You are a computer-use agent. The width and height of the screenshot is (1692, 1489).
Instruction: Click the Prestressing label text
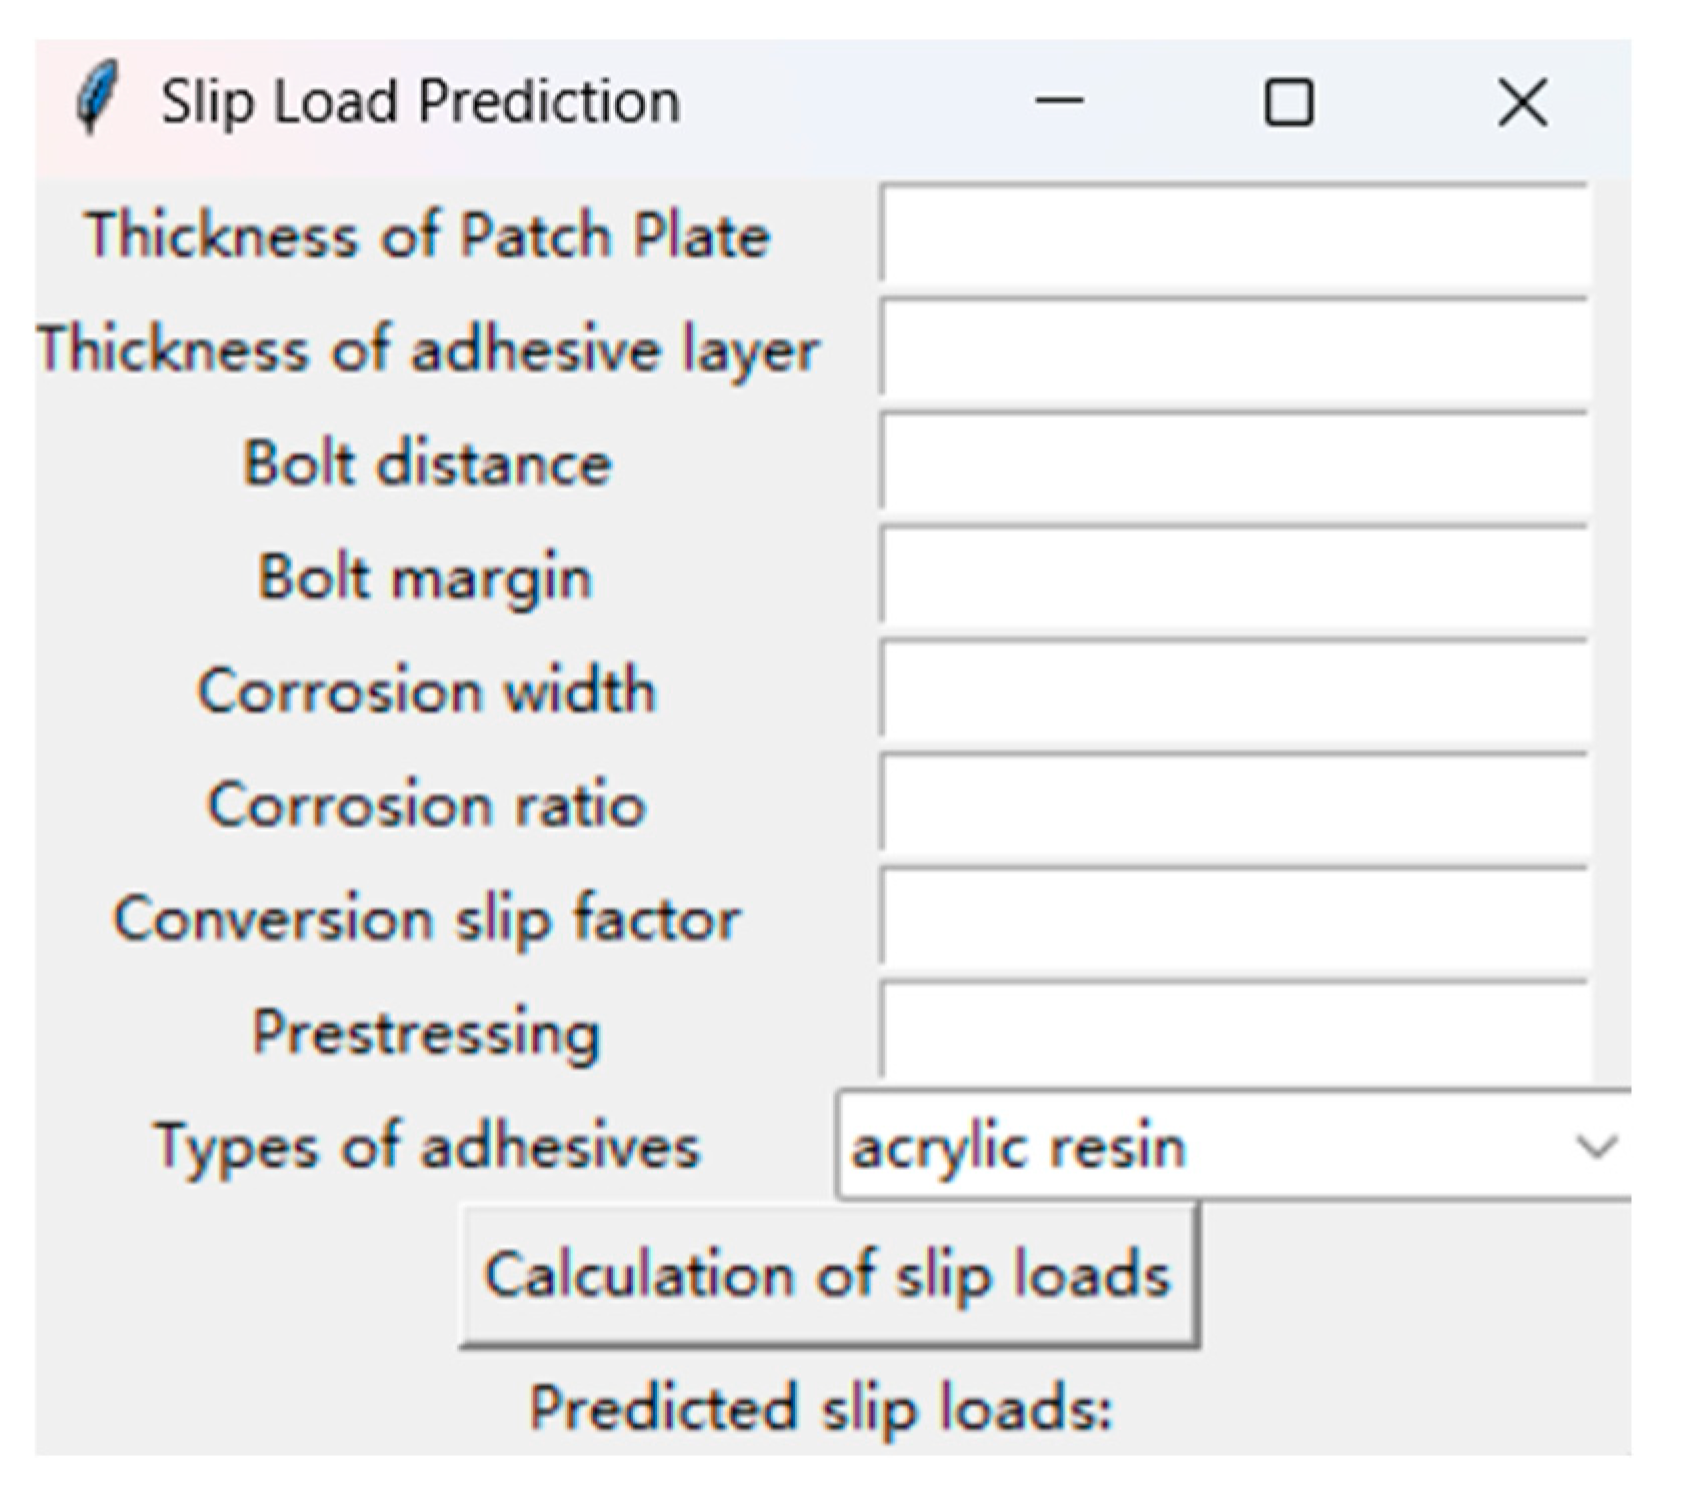[x=427, y=1032]
